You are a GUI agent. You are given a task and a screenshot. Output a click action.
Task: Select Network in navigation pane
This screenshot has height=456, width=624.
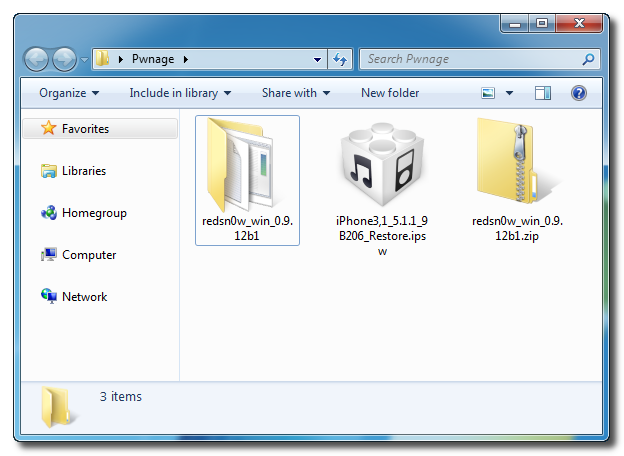pyautogui.click(x=84, y=297)
